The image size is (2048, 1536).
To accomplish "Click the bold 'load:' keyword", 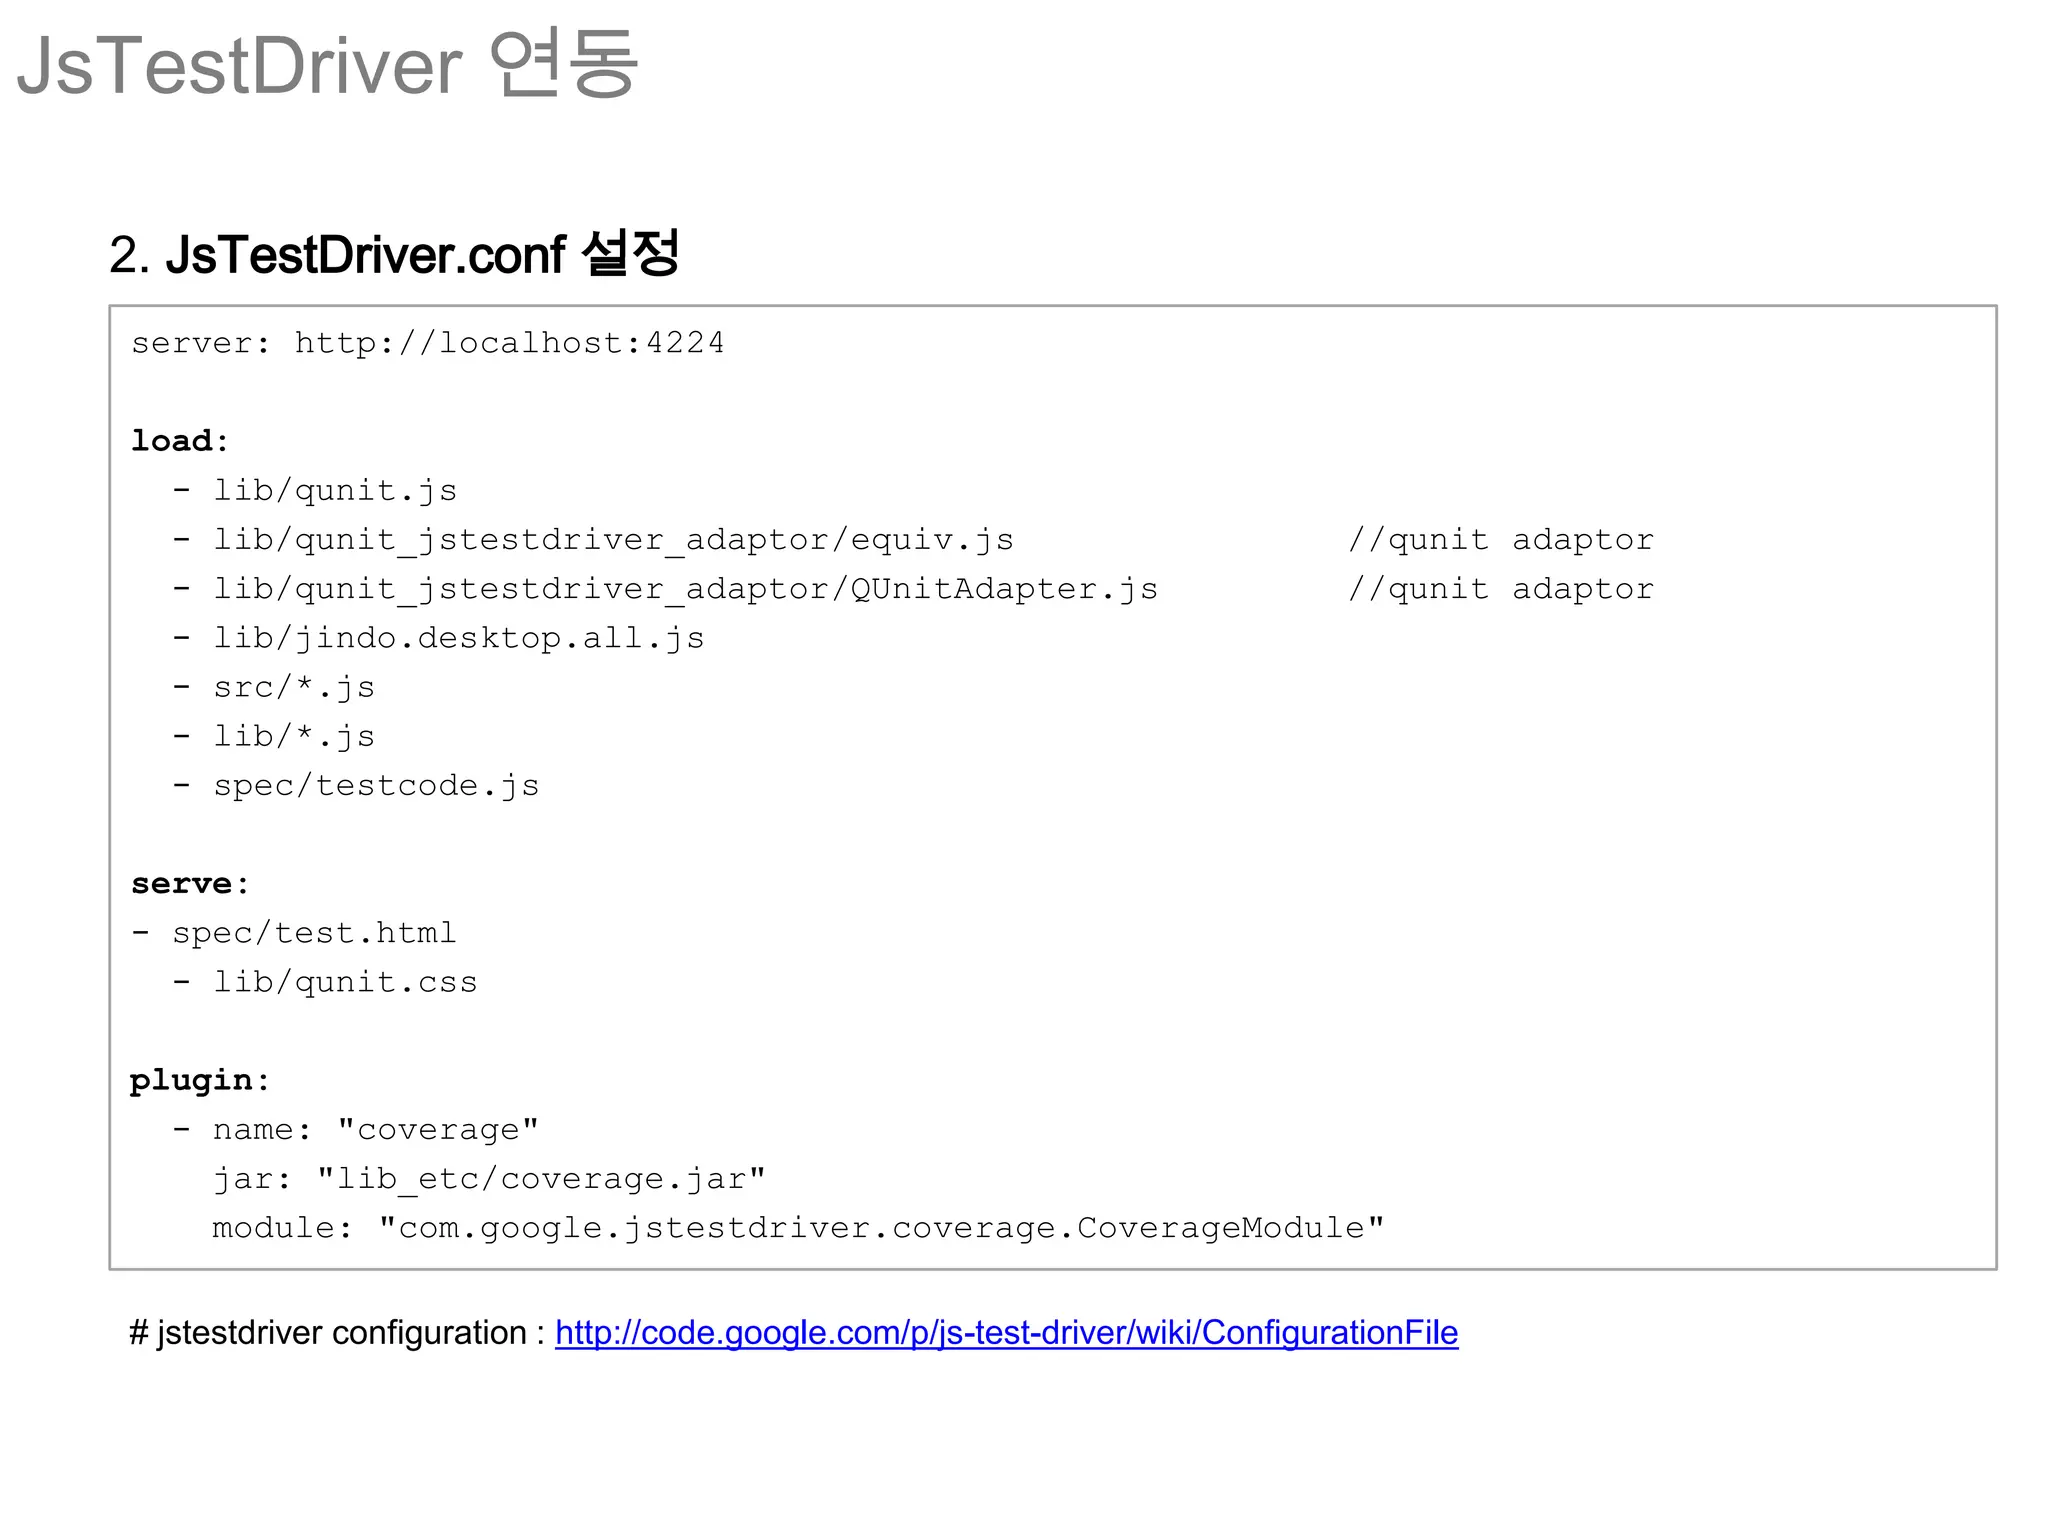I will [x=180, y=441].
